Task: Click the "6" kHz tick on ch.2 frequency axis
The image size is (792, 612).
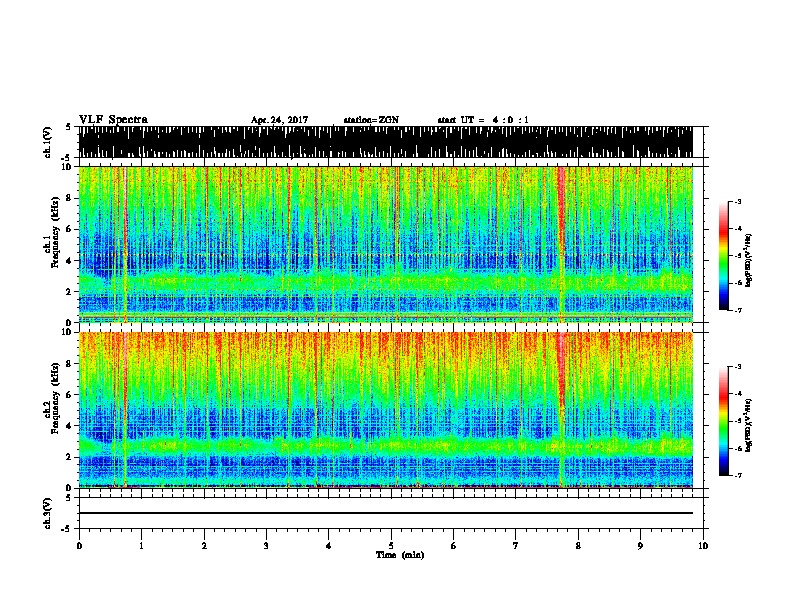Action: coord(69,395)
